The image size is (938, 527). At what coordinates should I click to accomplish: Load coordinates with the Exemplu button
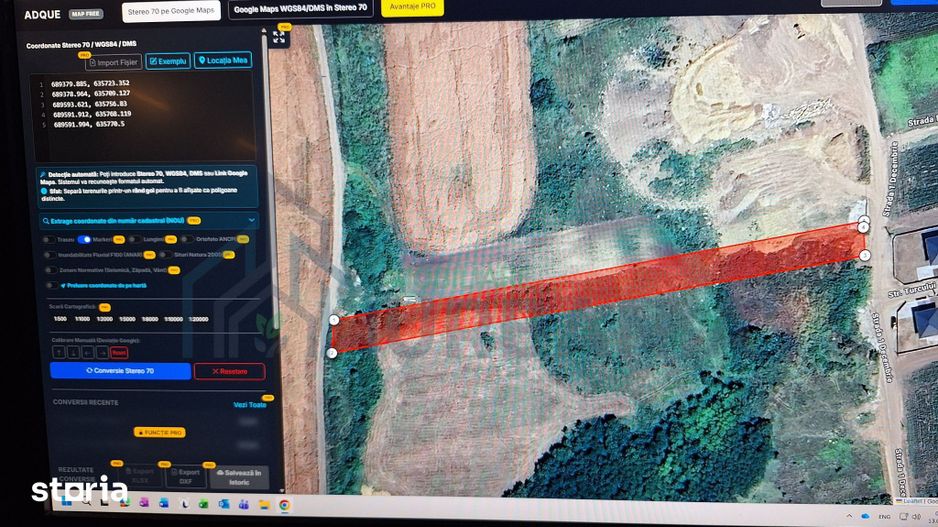[x=168, y=61]
